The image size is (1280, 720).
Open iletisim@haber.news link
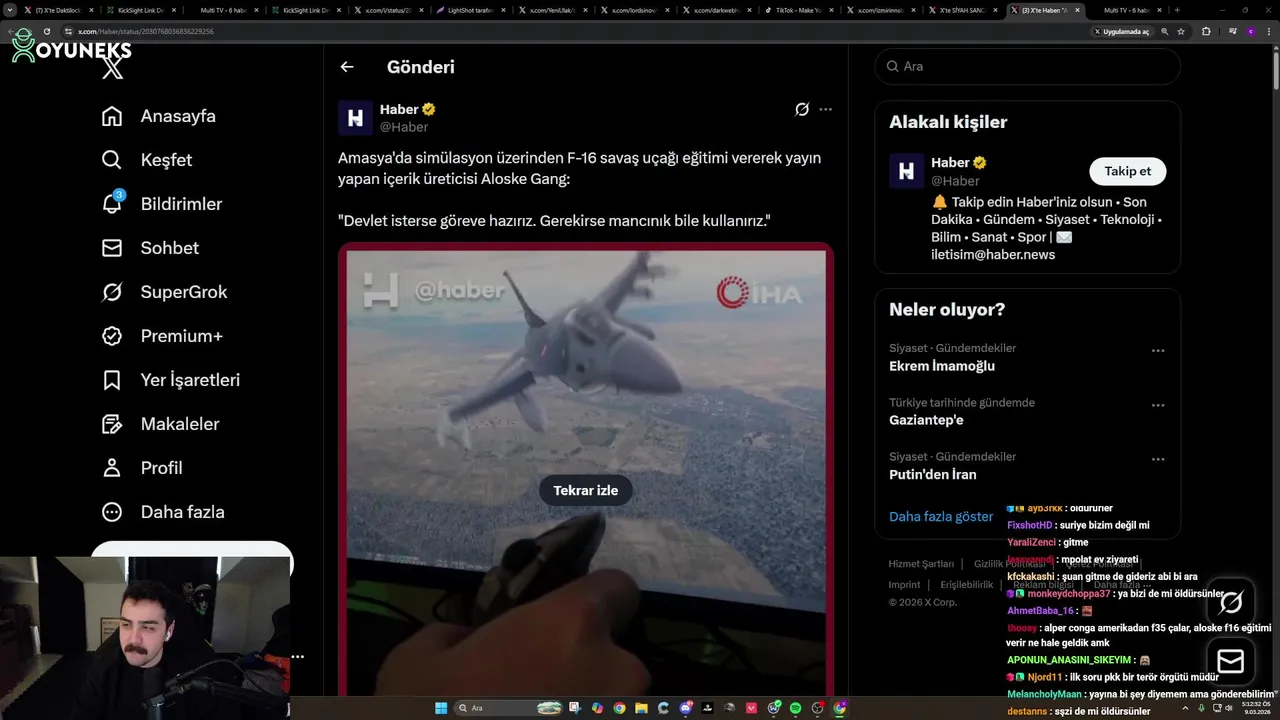(993, 254)
